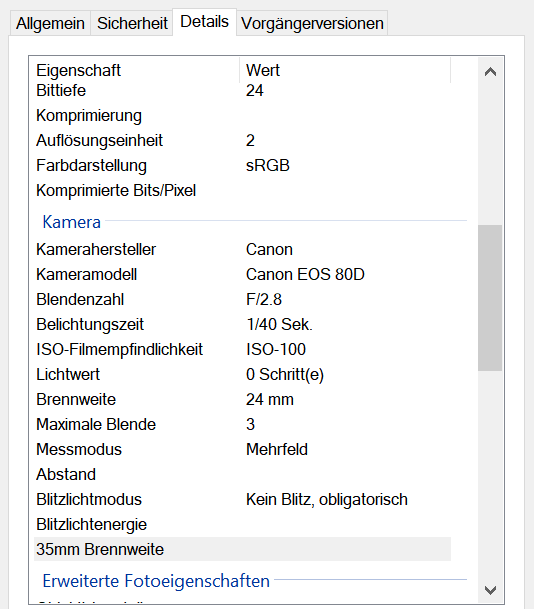Select the Belichtungszeit row
The image size is (534, 609).
point(242,324)
